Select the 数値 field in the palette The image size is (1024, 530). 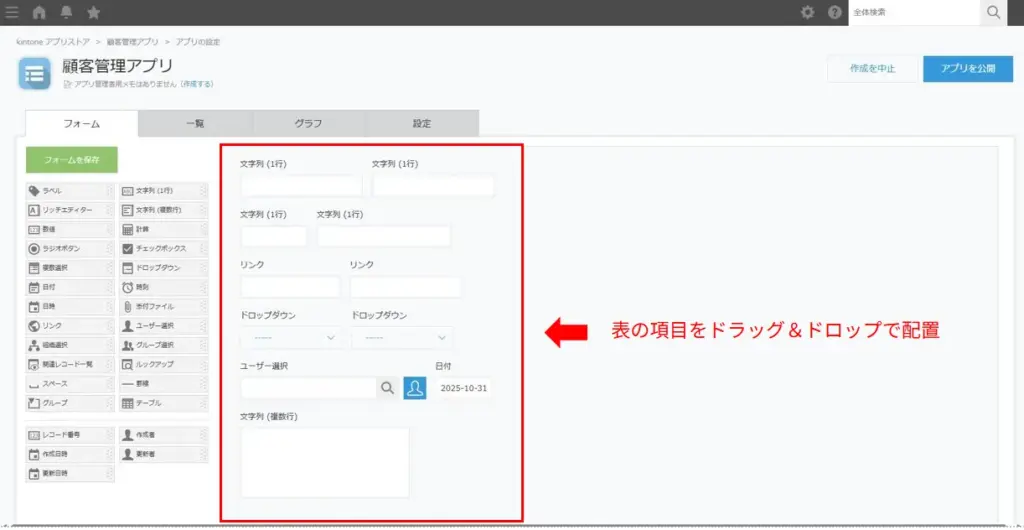(71, 230)
